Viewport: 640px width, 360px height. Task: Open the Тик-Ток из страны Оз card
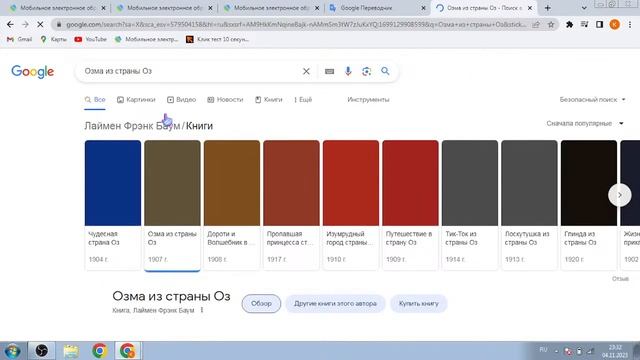(x=470, y=205)
